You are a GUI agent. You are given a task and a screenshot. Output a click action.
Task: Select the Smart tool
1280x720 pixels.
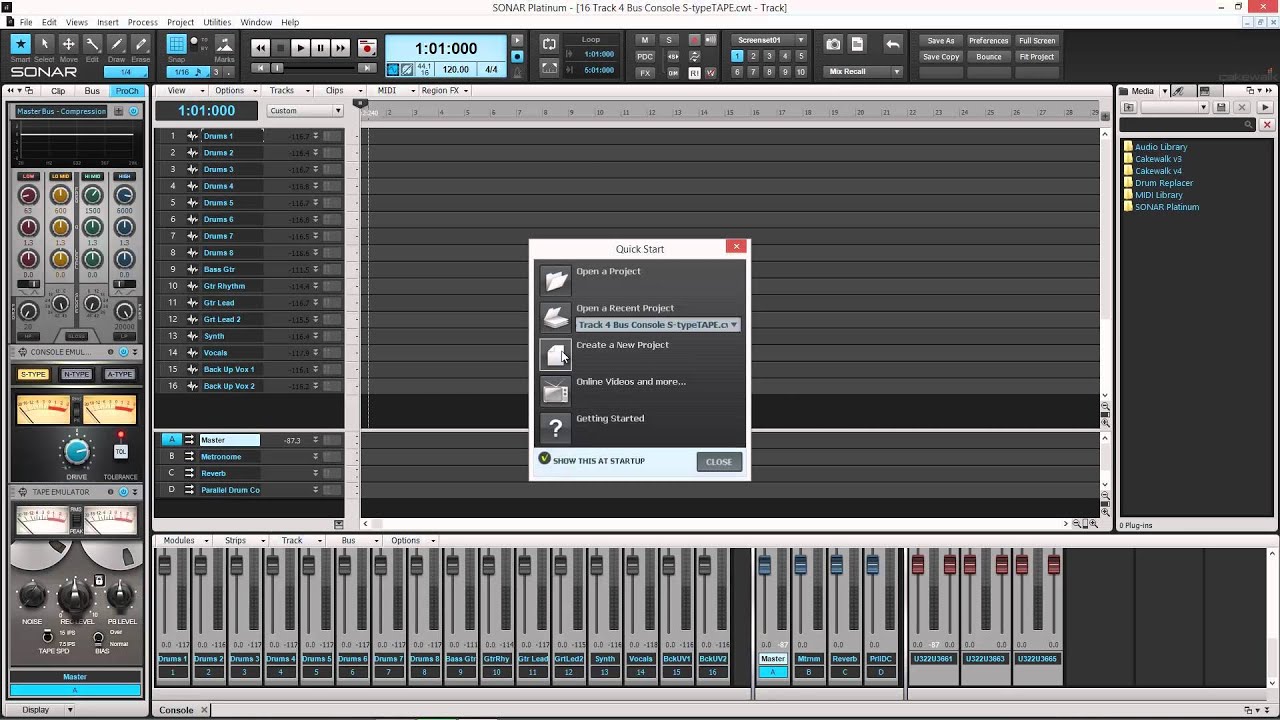(20, 44)
